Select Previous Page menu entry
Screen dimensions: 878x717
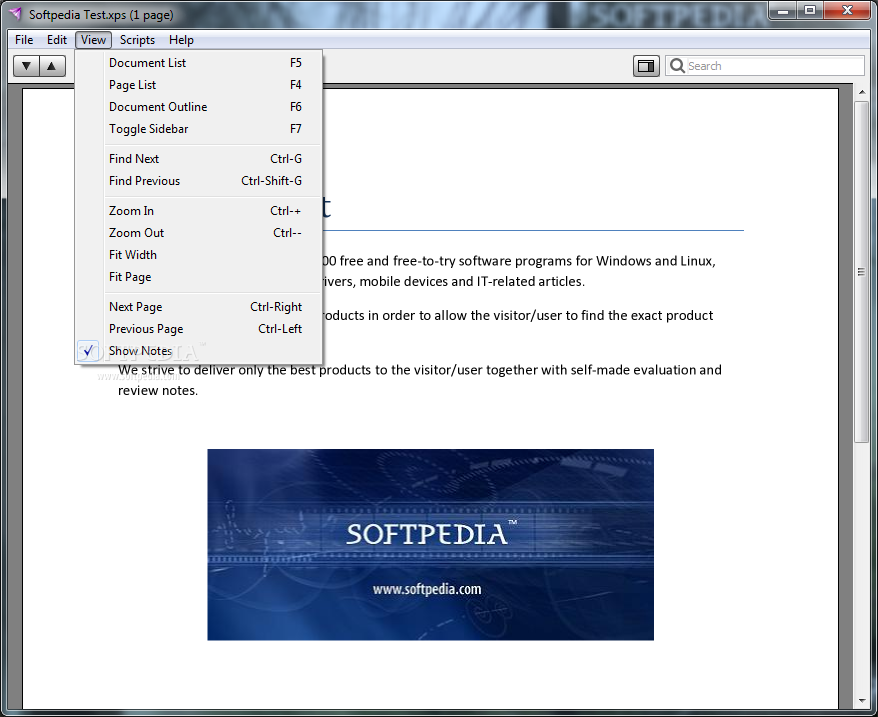coord(199,329)
